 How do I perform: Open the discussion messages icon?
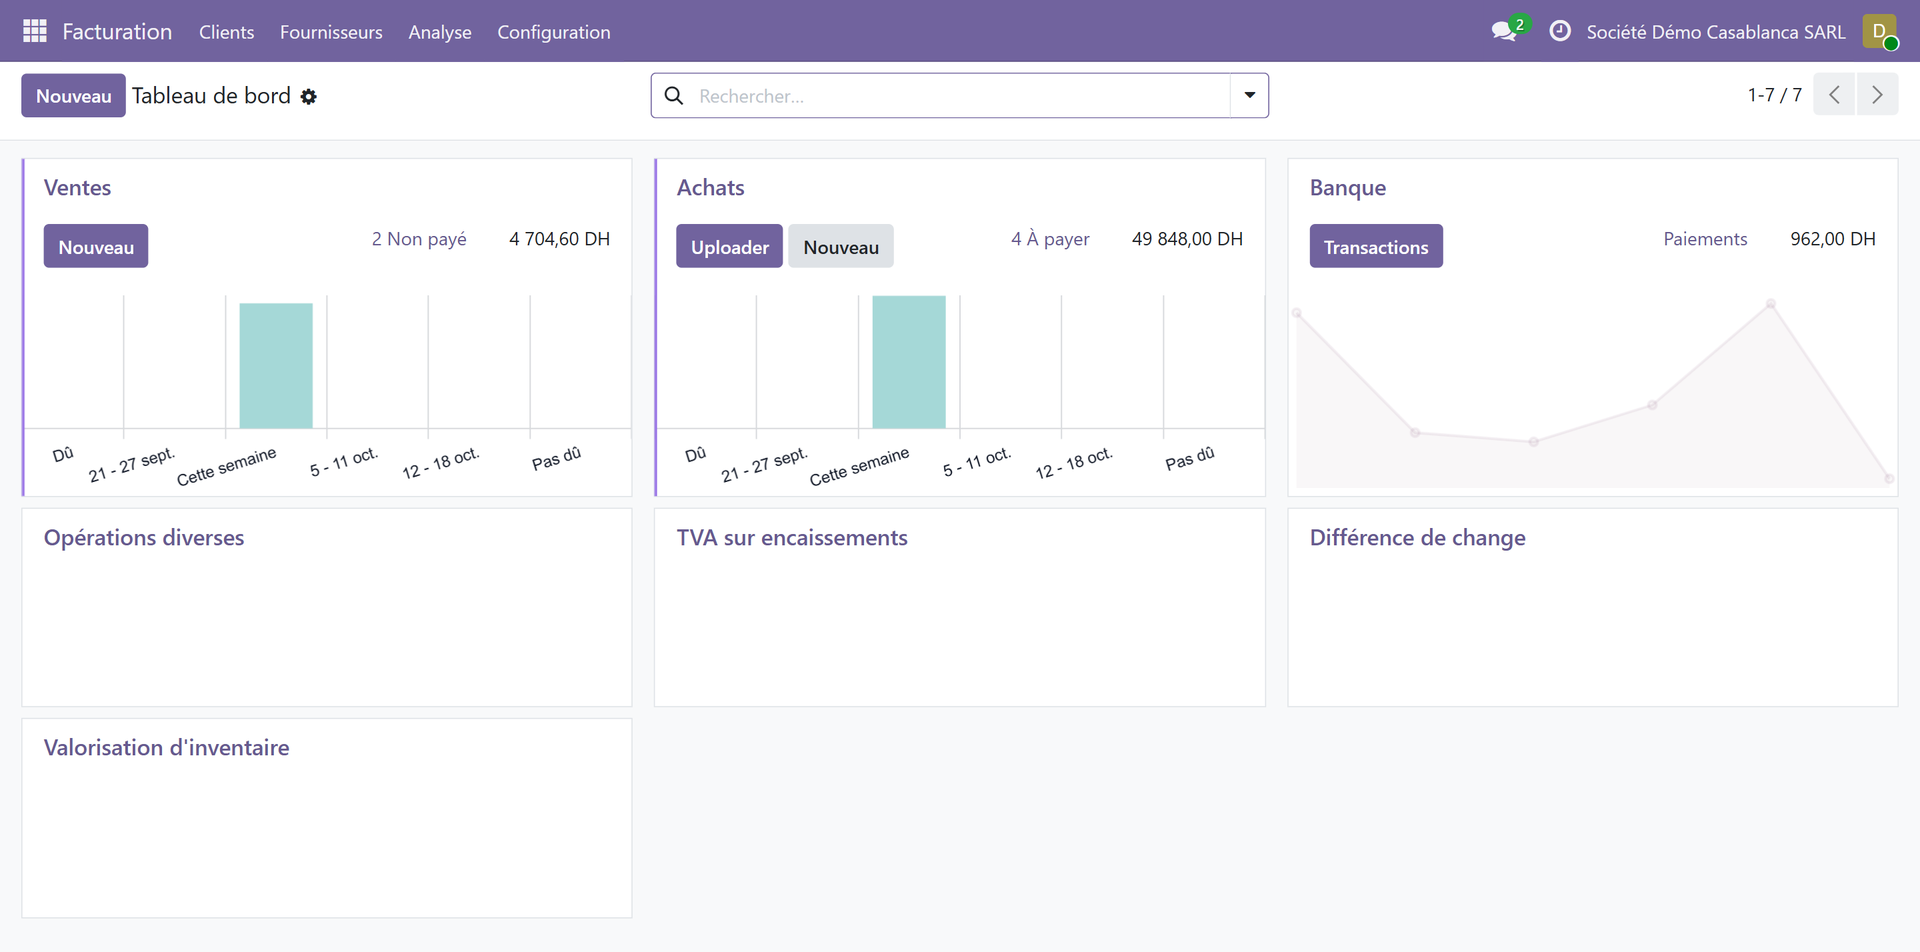pyautogui.click(x=1506, y=30)
